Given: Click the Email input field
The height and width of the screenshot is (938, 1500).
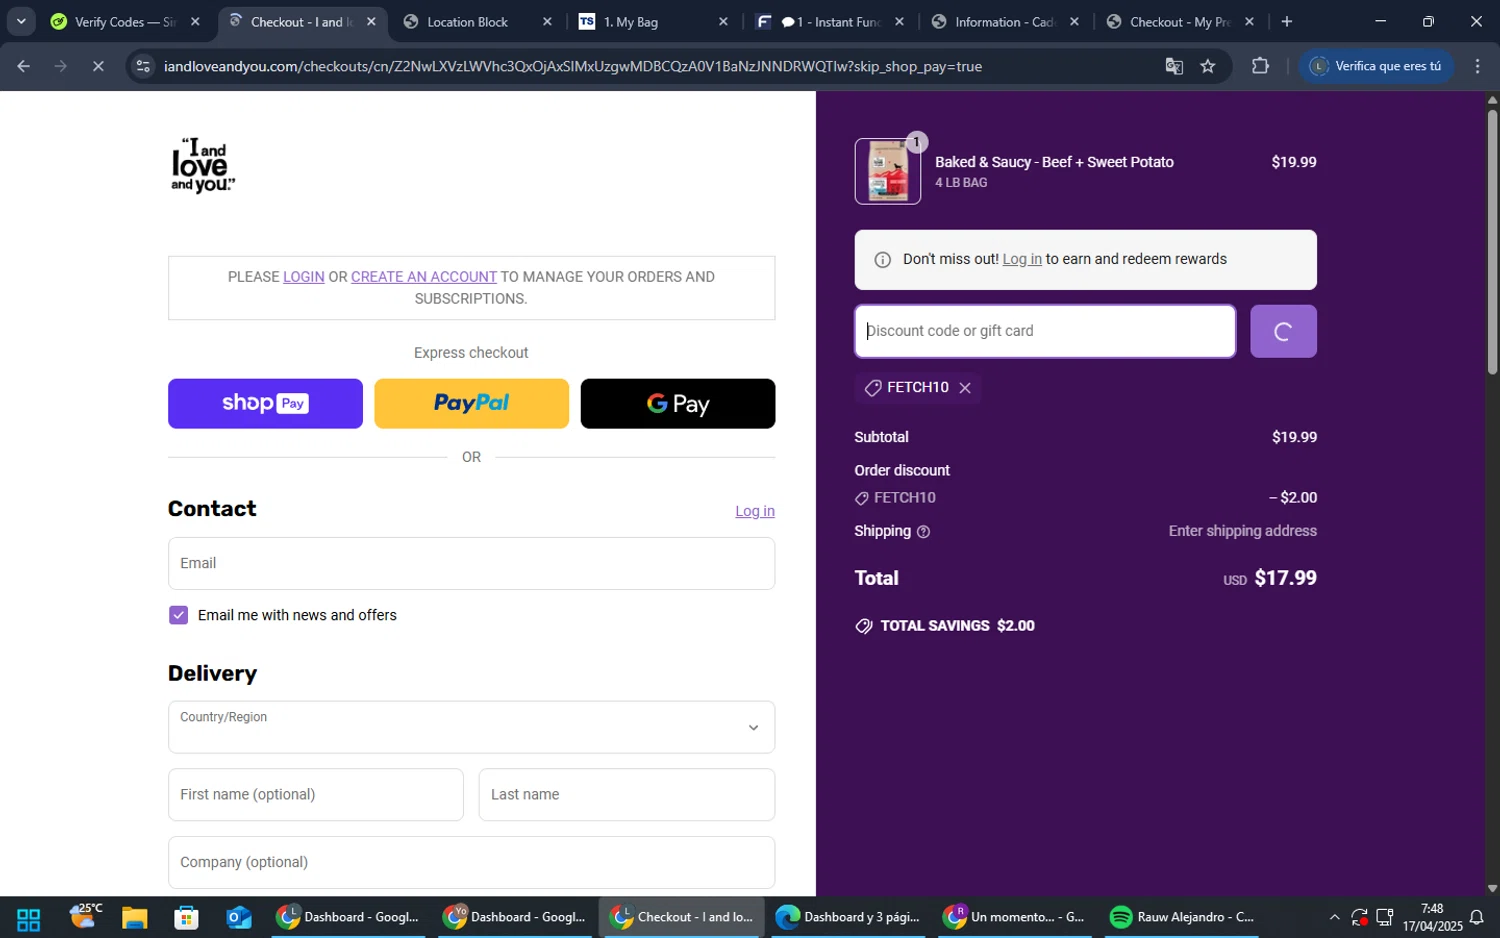Looking at the screenshot, I should click(x=471, y=563).
